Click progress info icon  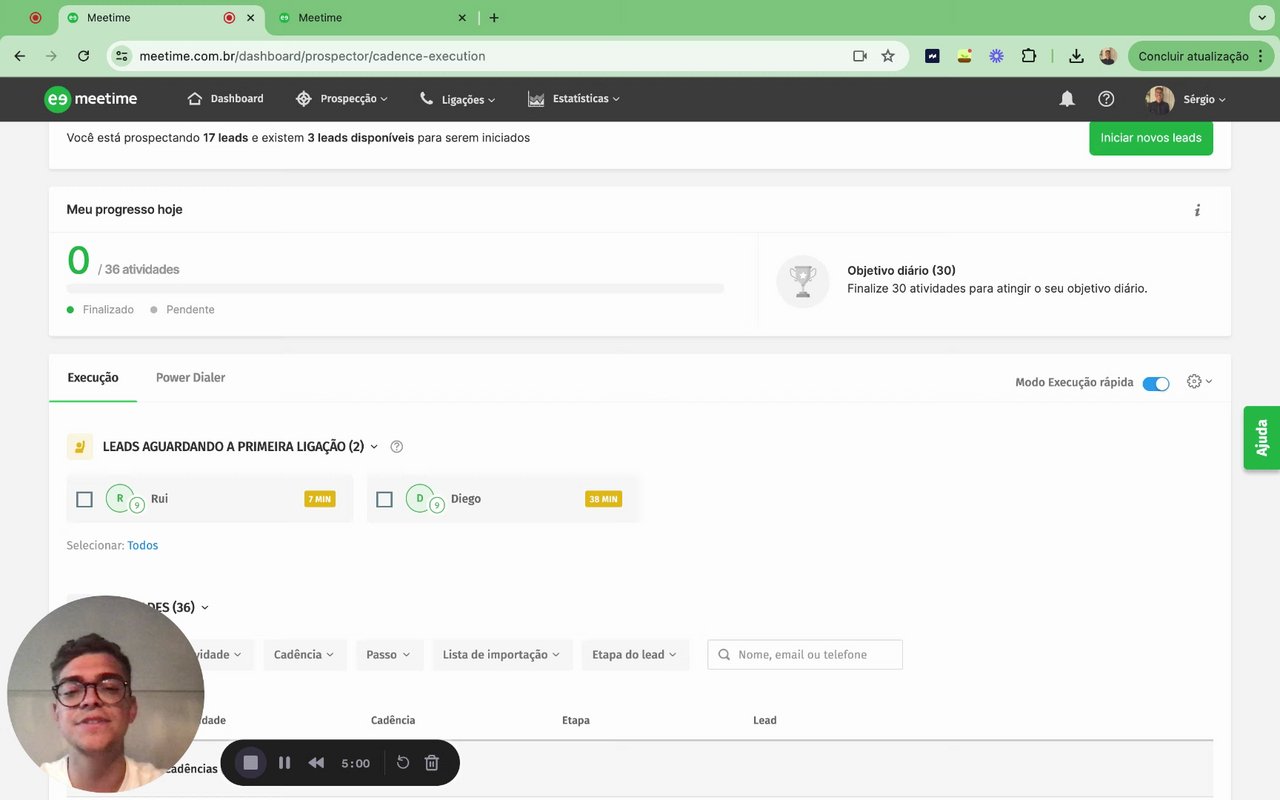click(1197, 210)
